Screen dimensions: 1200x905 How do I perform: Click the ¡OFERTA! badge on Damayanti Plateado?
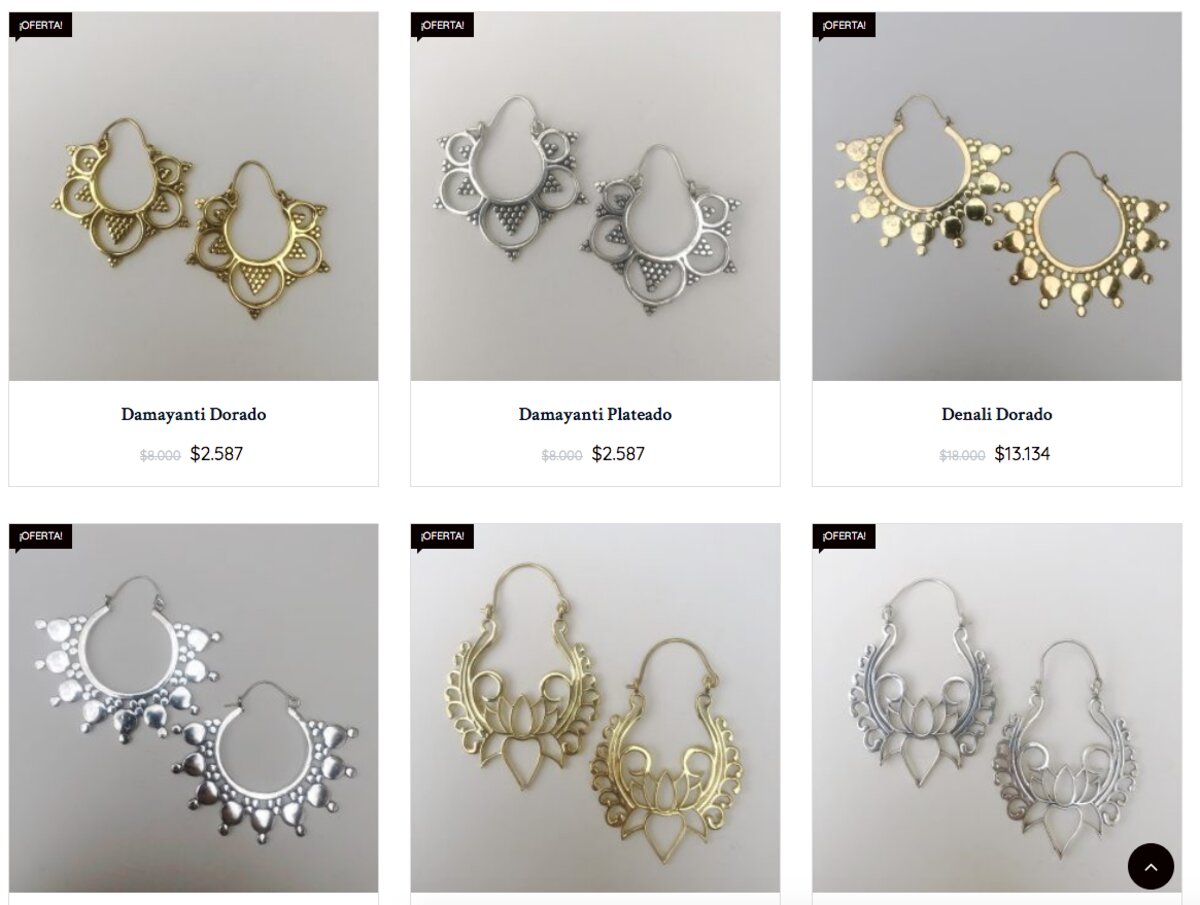443,25
